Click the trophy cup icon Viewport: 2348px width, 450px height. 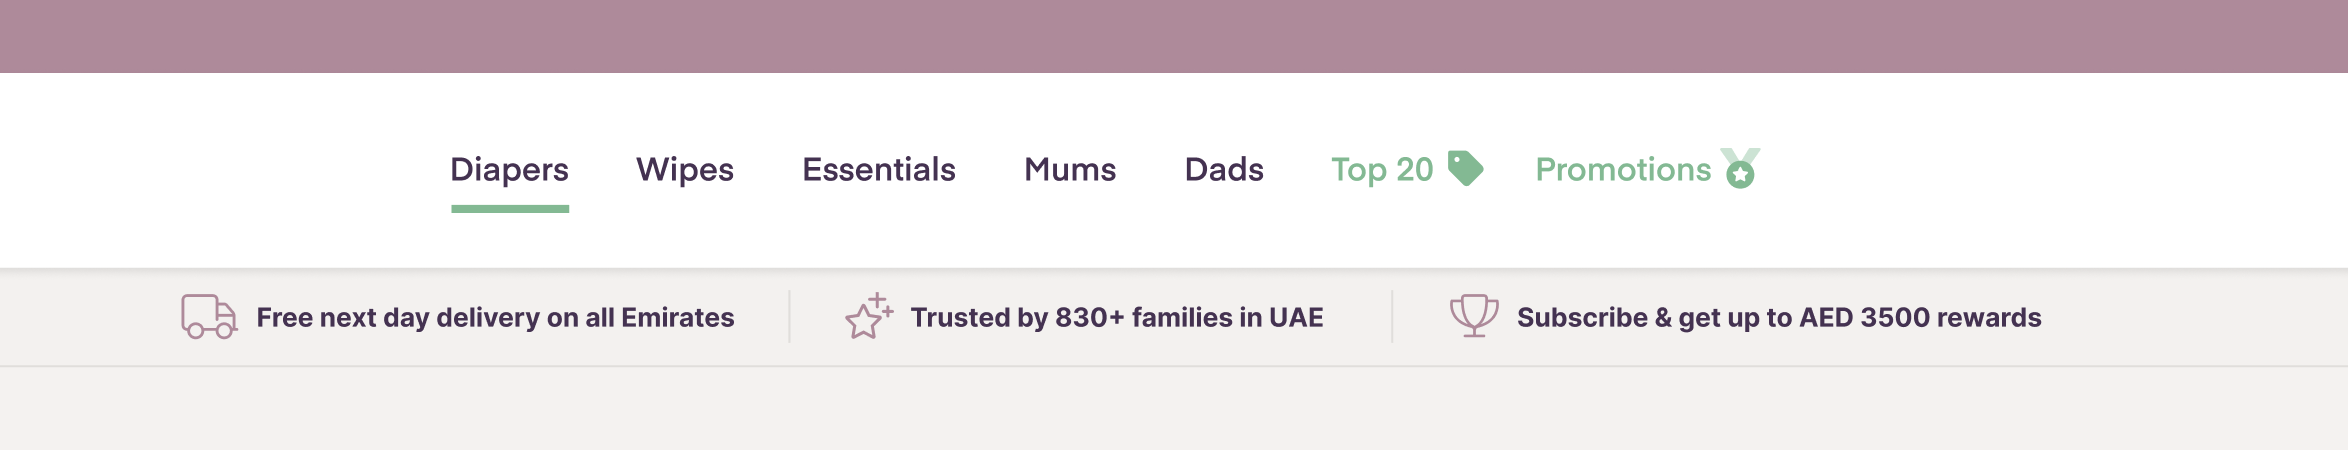click(x=1474, y=316)
